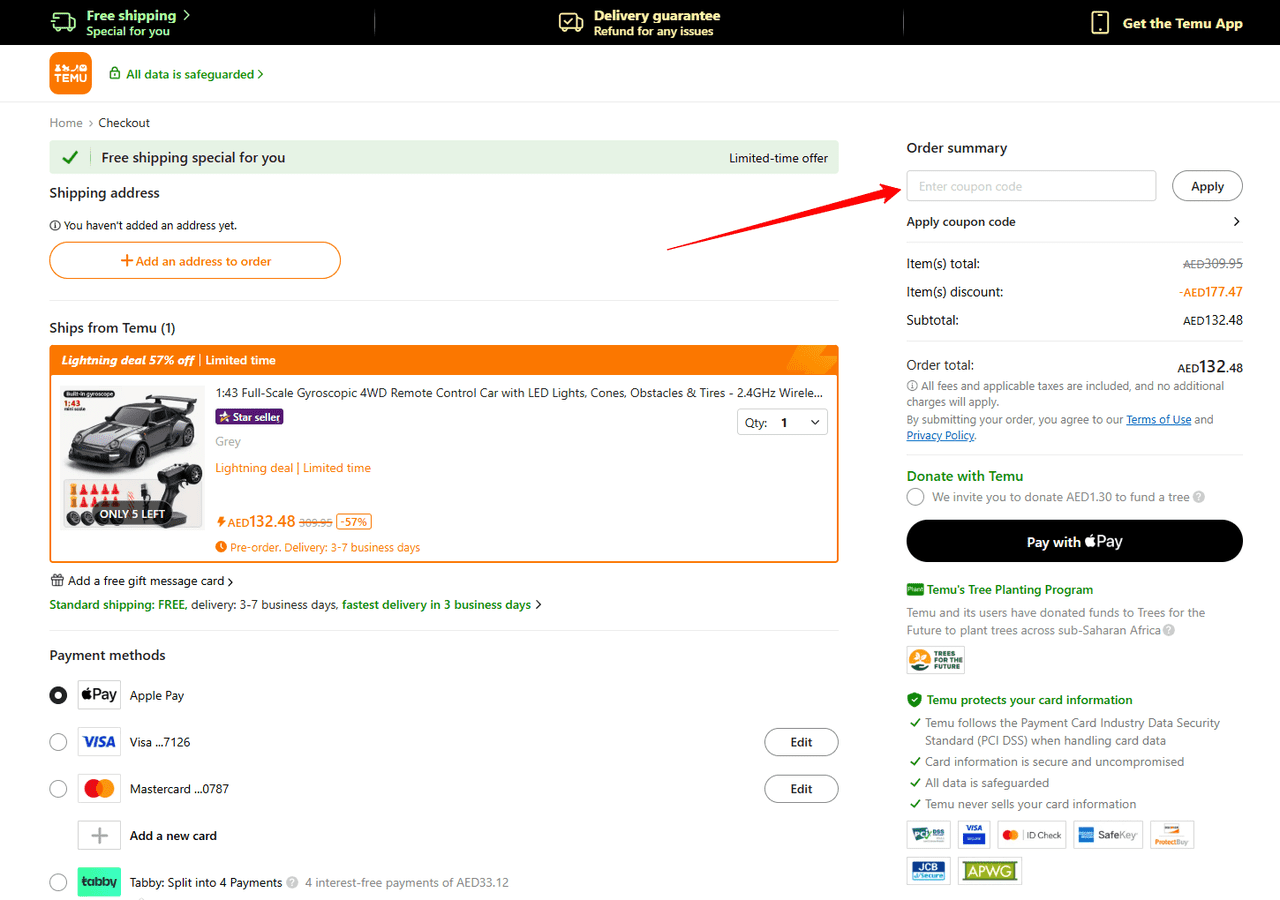Open Privacy Policy link
Screen dimensions: 1280x900
940,436
